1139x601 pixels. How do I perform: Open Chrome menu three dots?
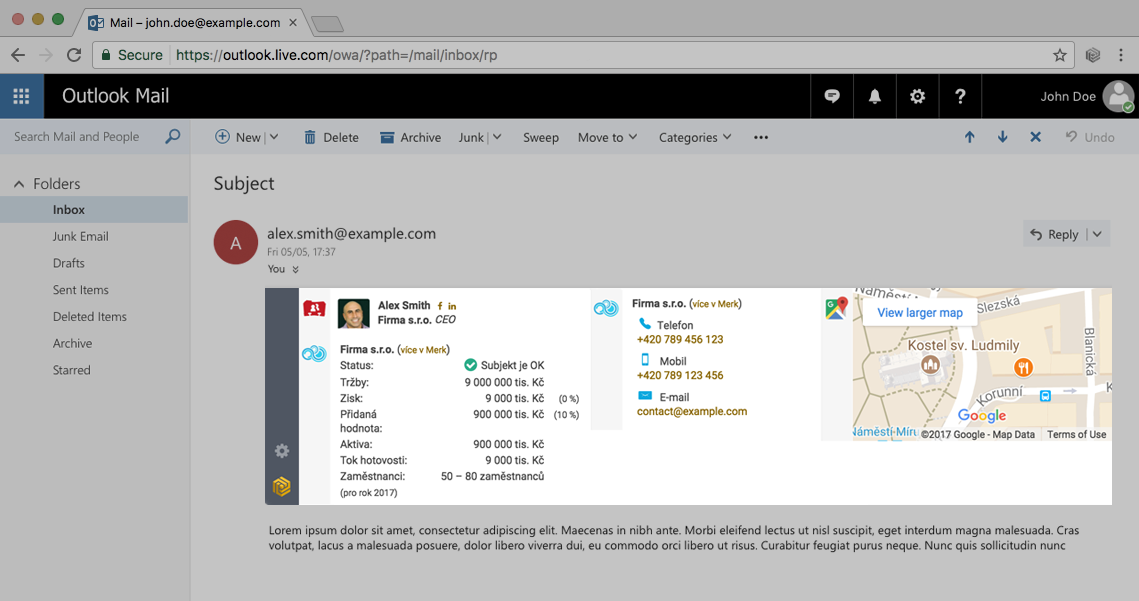tap(1121, 55)
